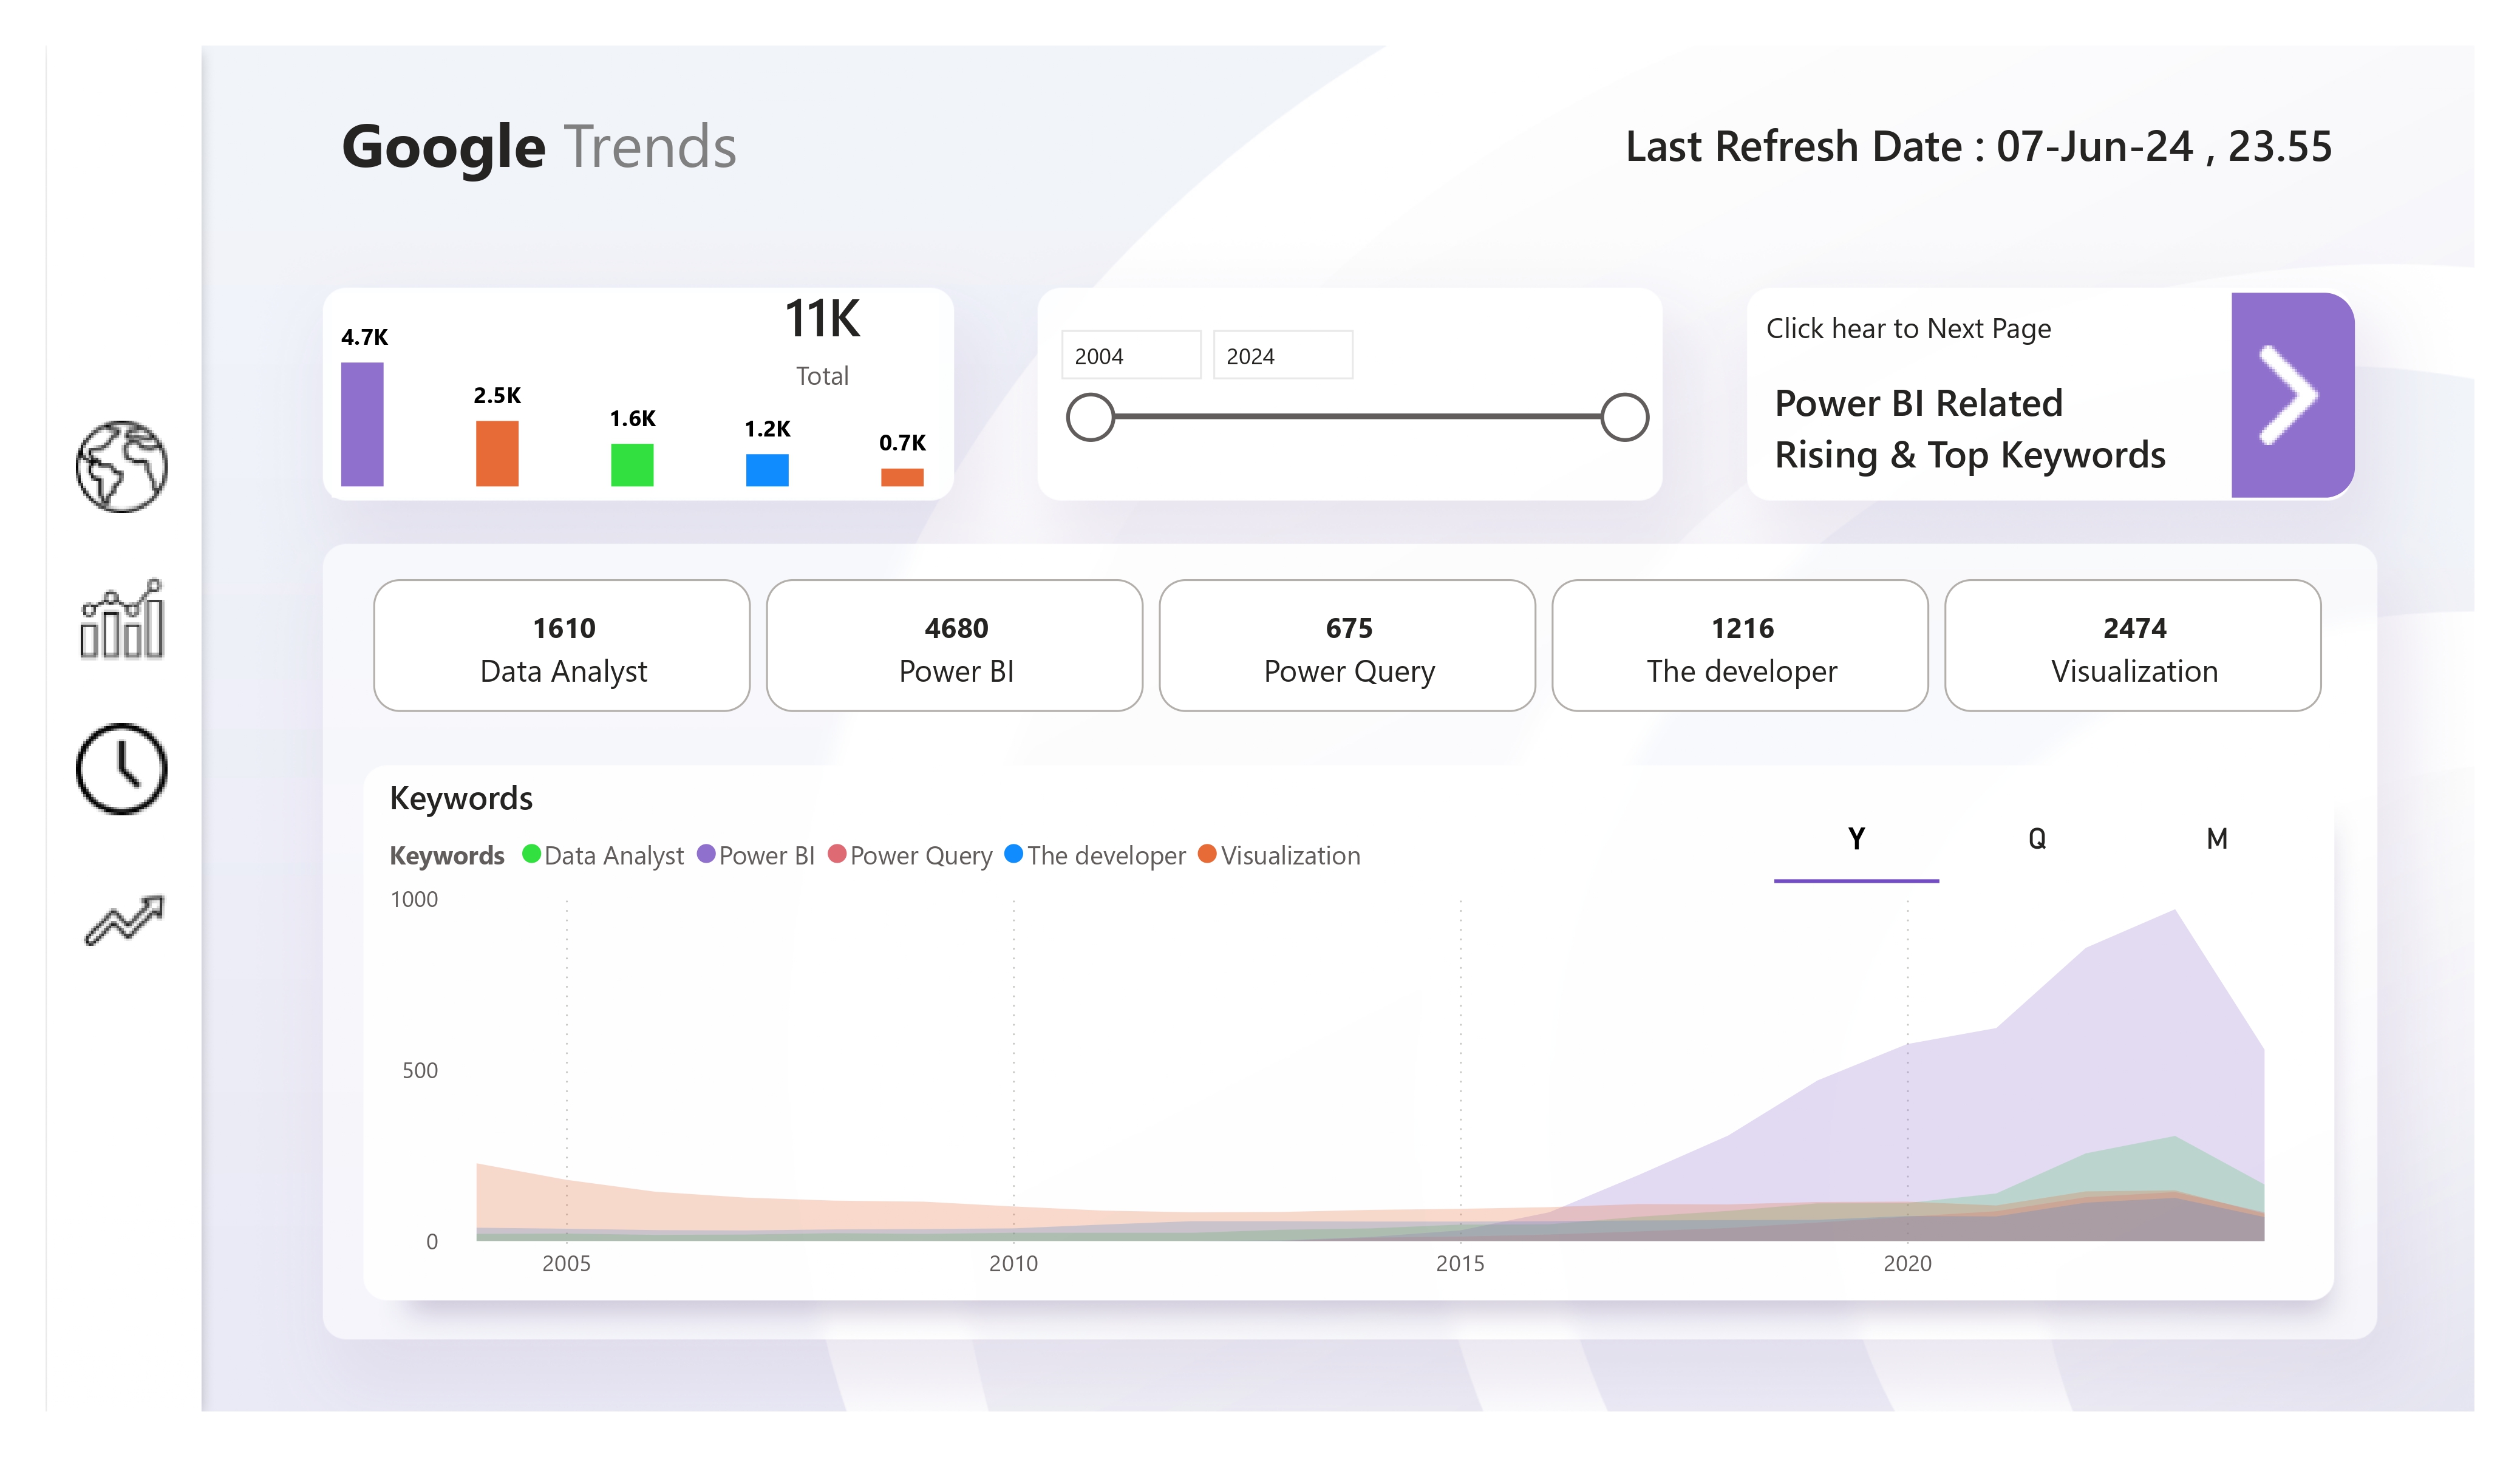The image size is (2520, 1457).
Task: Select the orange 2.5K bar
Action: click(497, 454)
